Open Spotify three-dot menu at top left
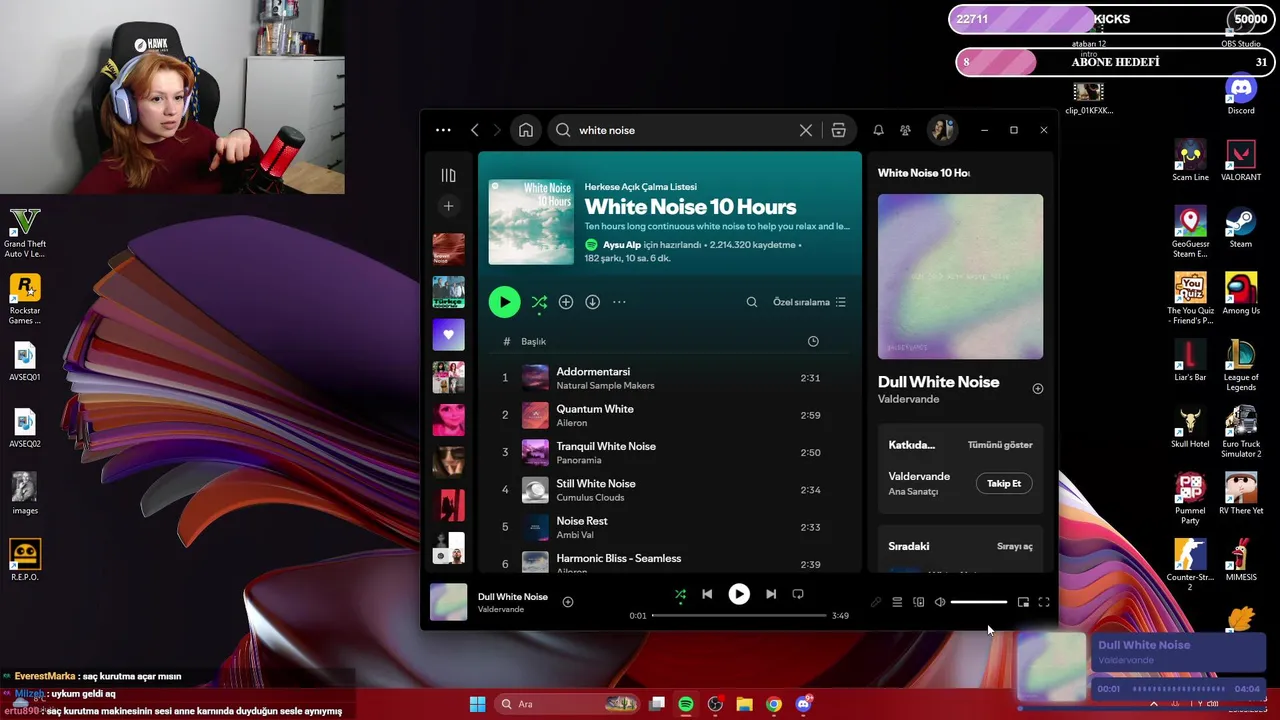 tap(443, 130)
